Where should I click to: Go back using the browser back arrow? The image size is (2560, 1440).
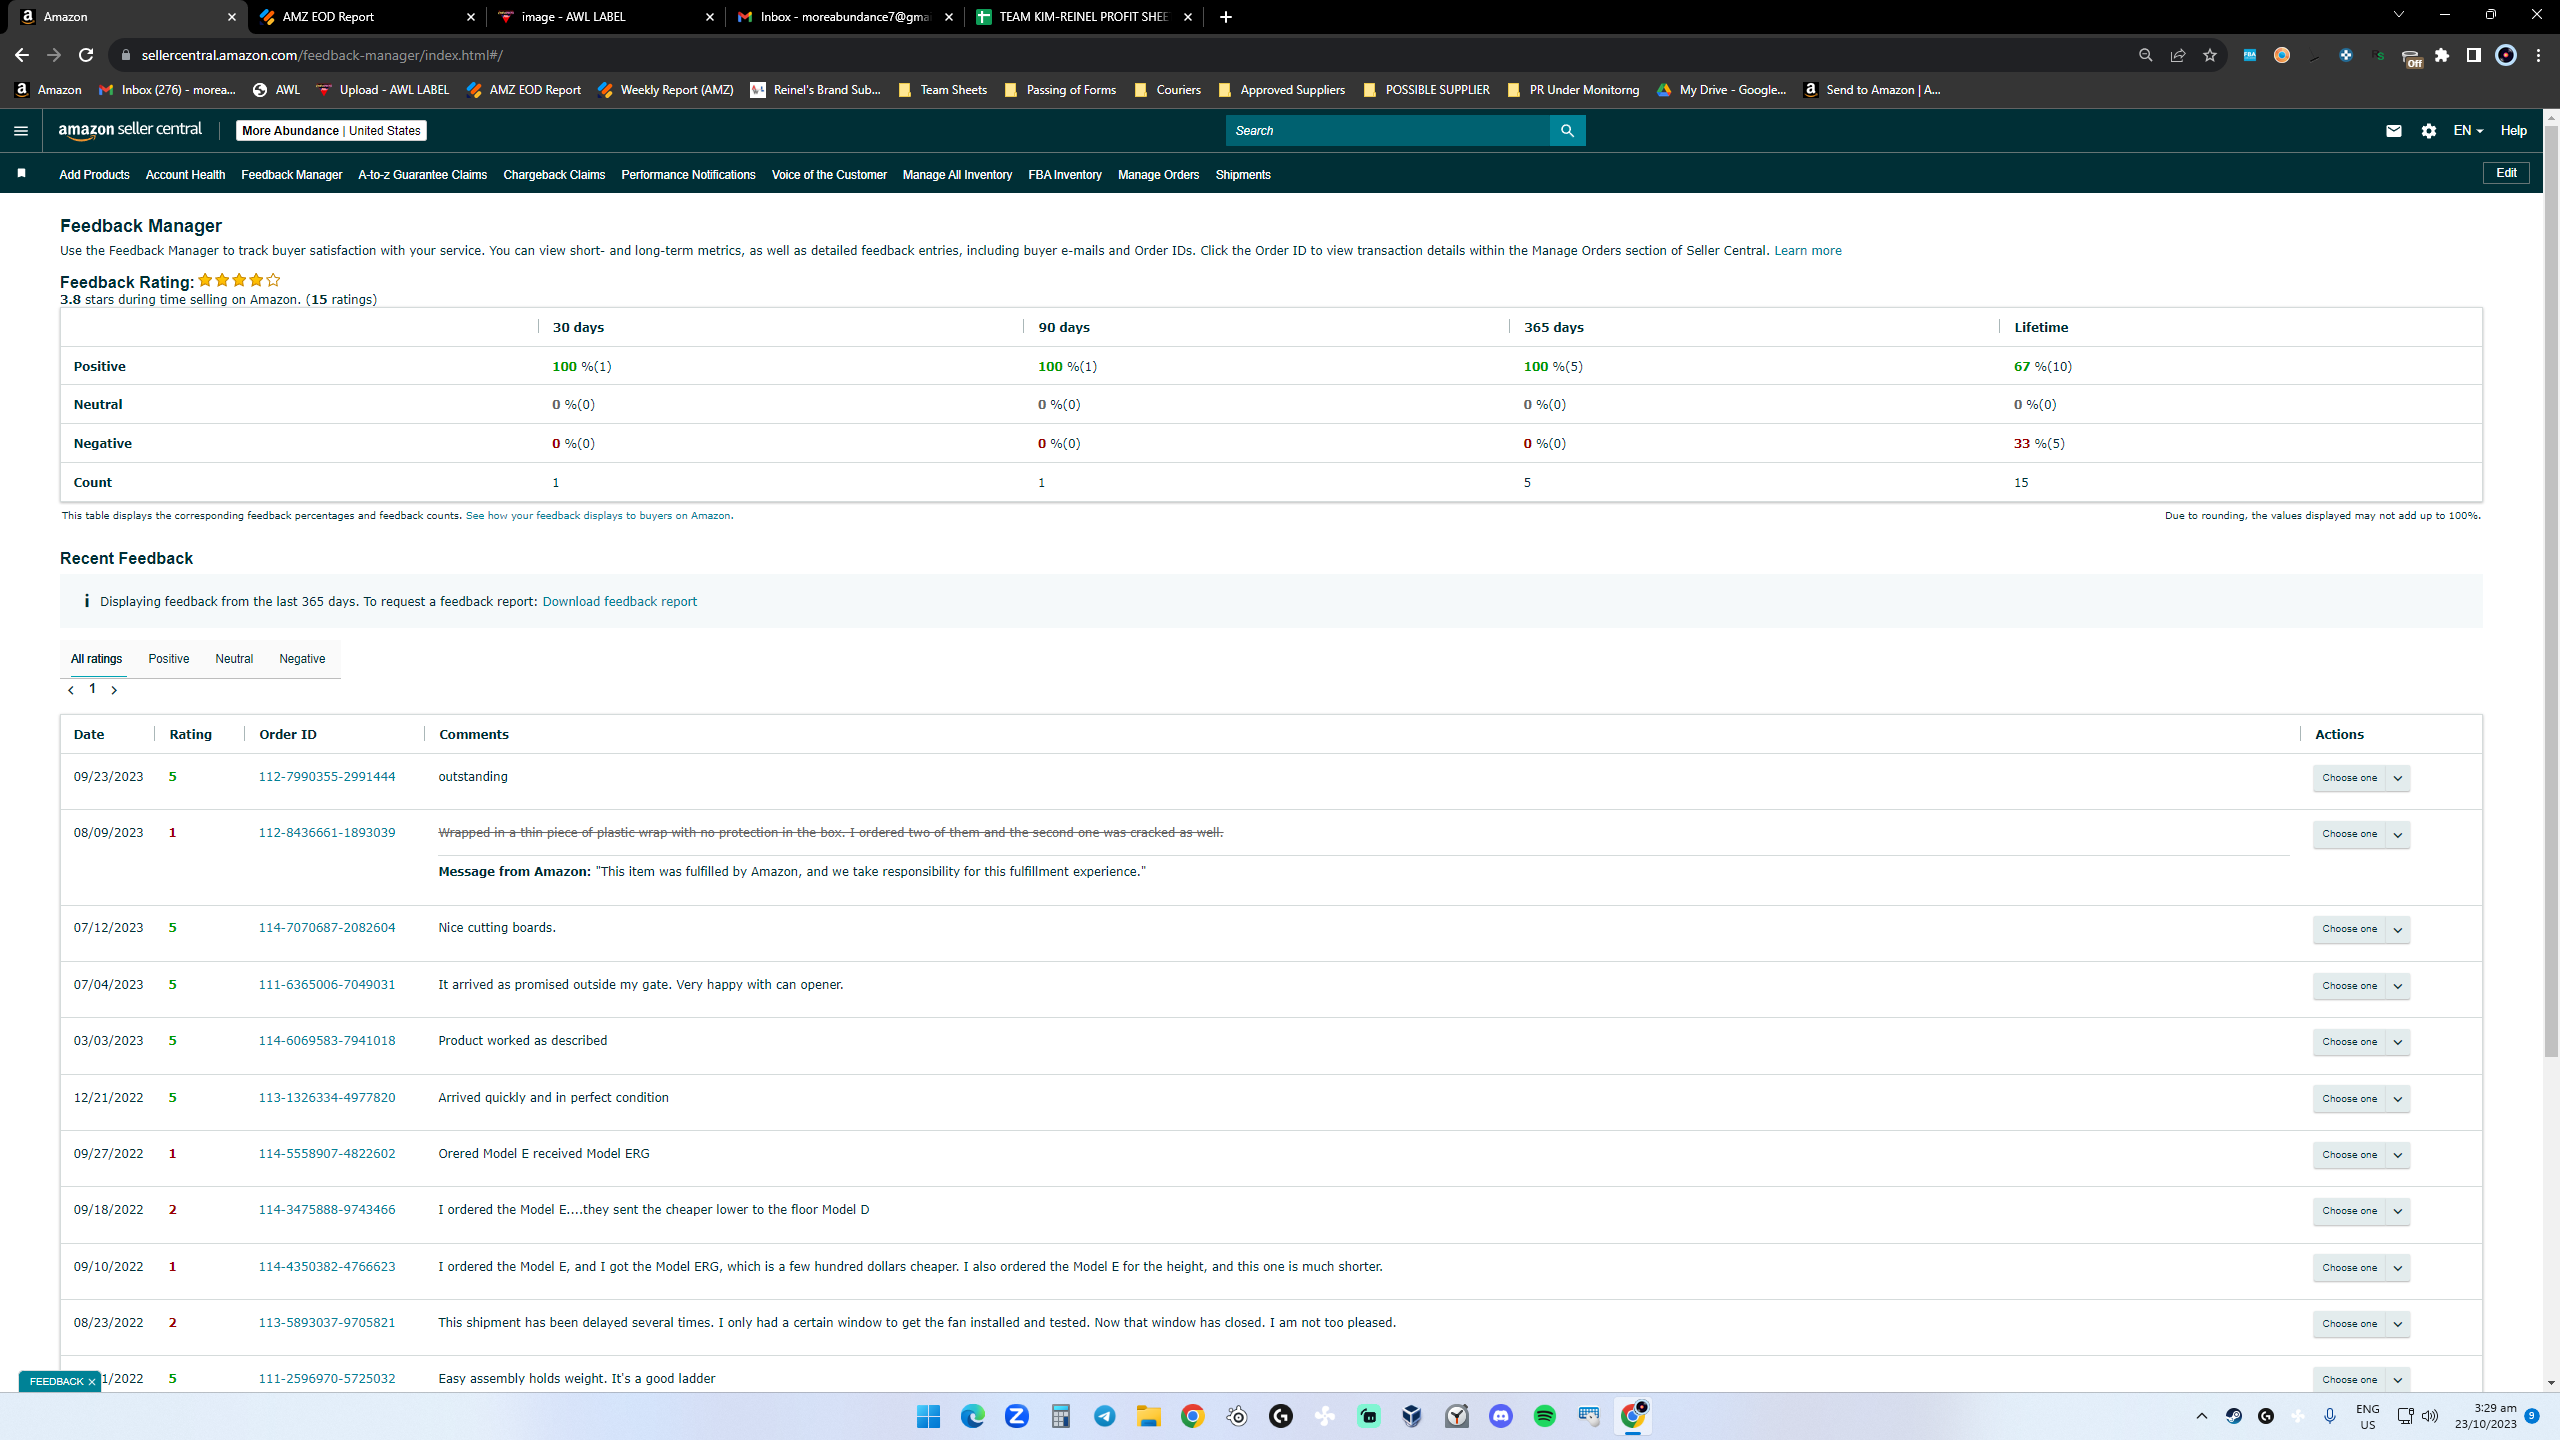pyautogui.click(x=22, y=55)
